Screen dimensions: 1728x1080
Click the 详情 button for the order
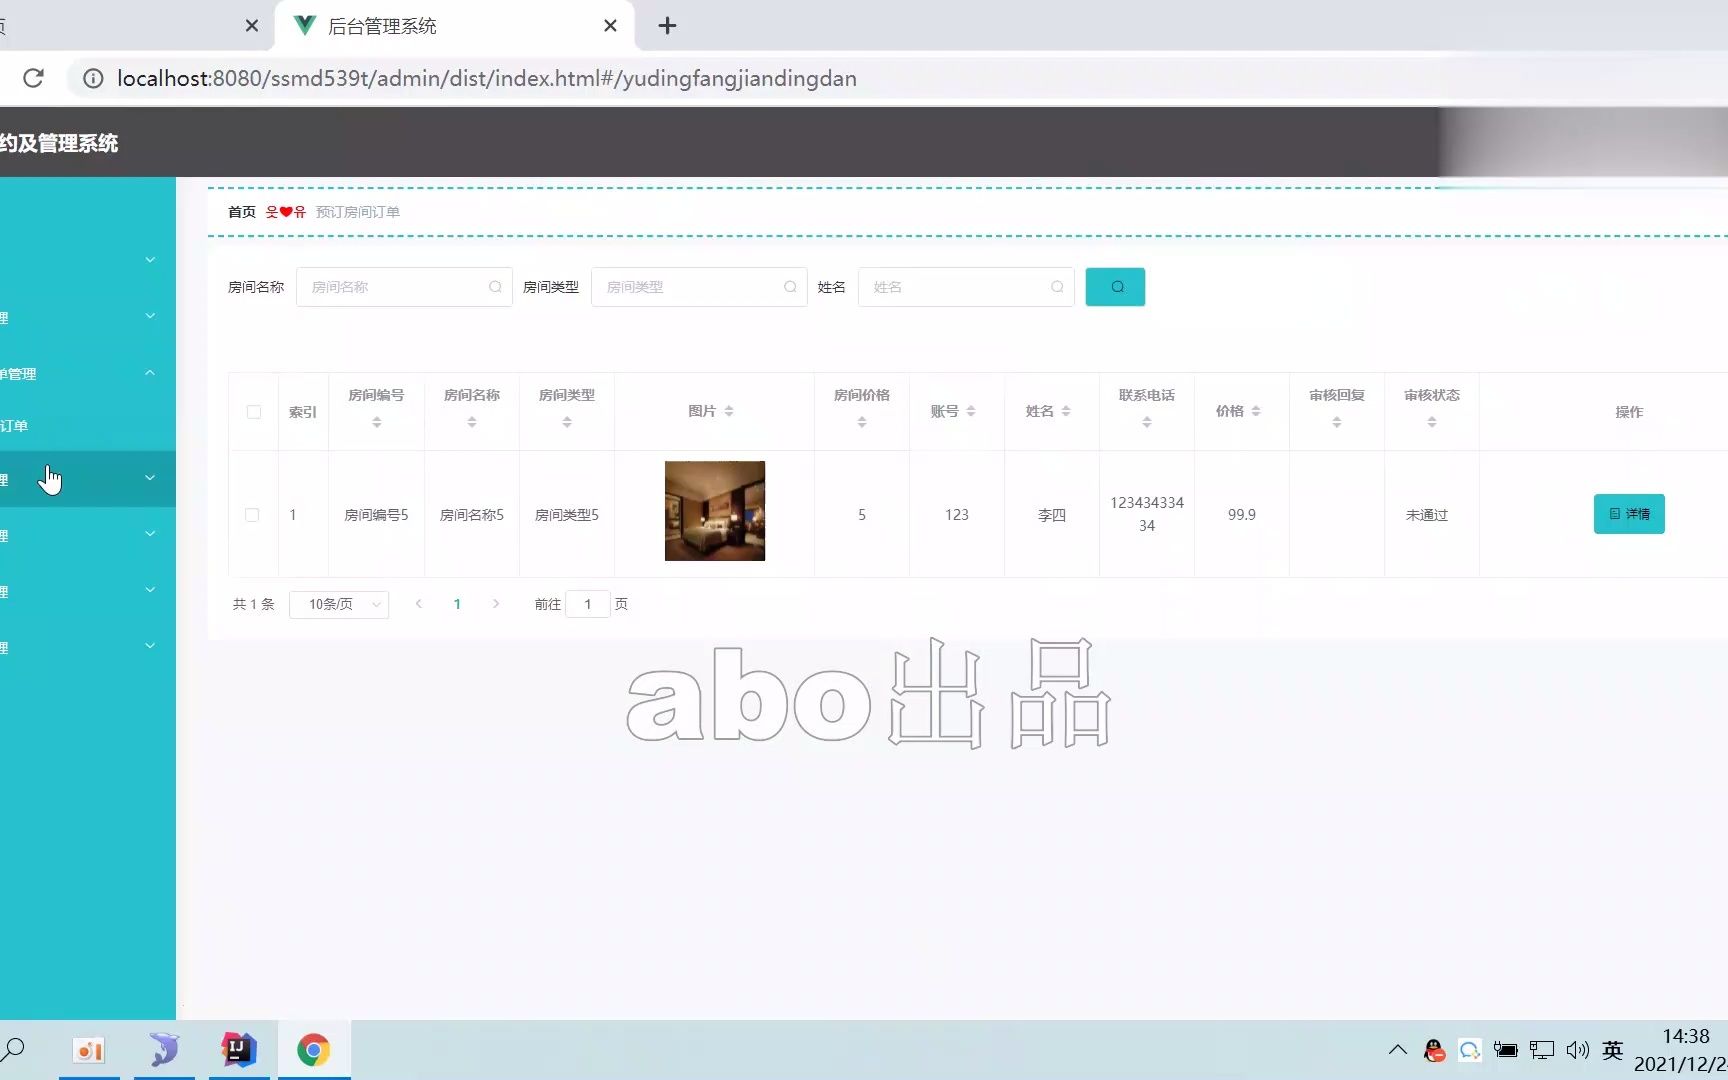pos(1629,513)
